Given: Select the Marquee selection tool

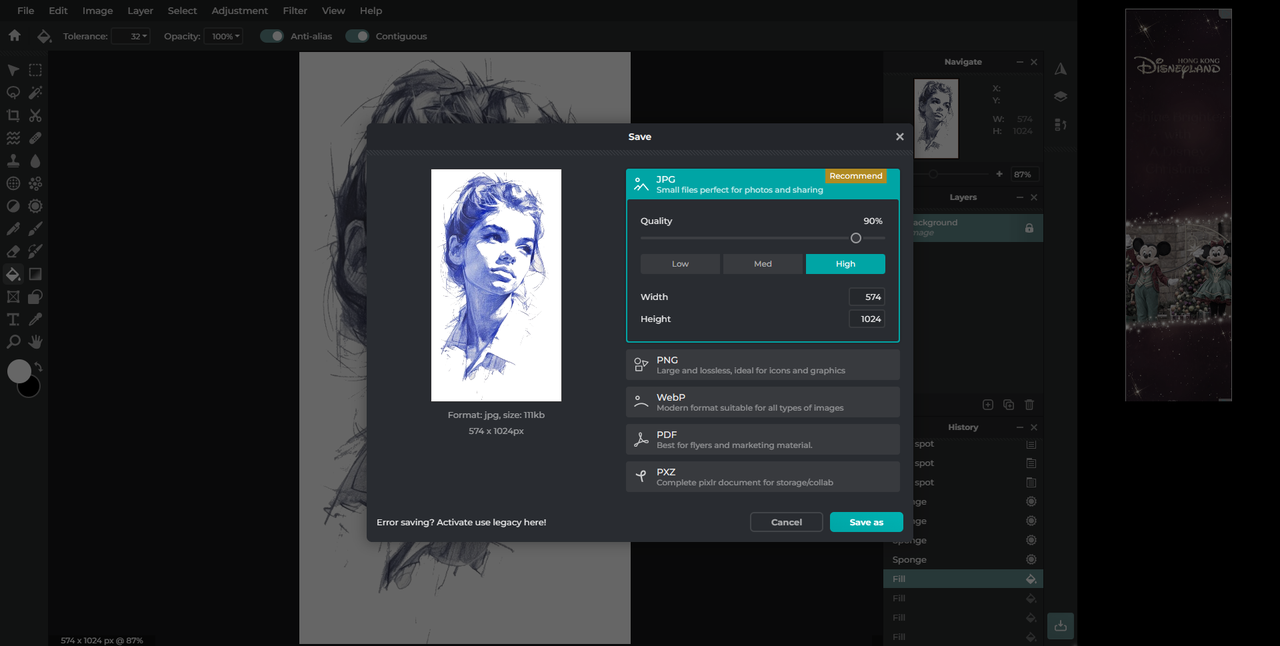Looking at the screenshot, I should 35,70.
